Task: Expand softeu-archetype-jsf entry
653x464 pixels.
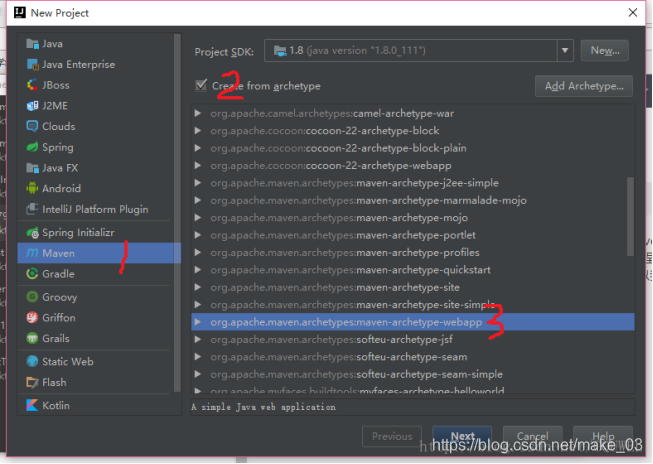Action: tap(198, 339)
